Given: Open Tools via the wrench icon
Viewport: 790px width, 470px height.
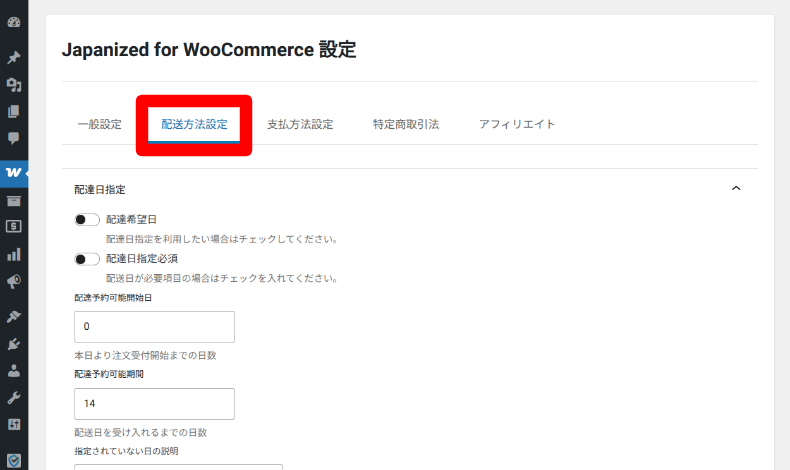Looking at the screenshot, I should [14, 397].
